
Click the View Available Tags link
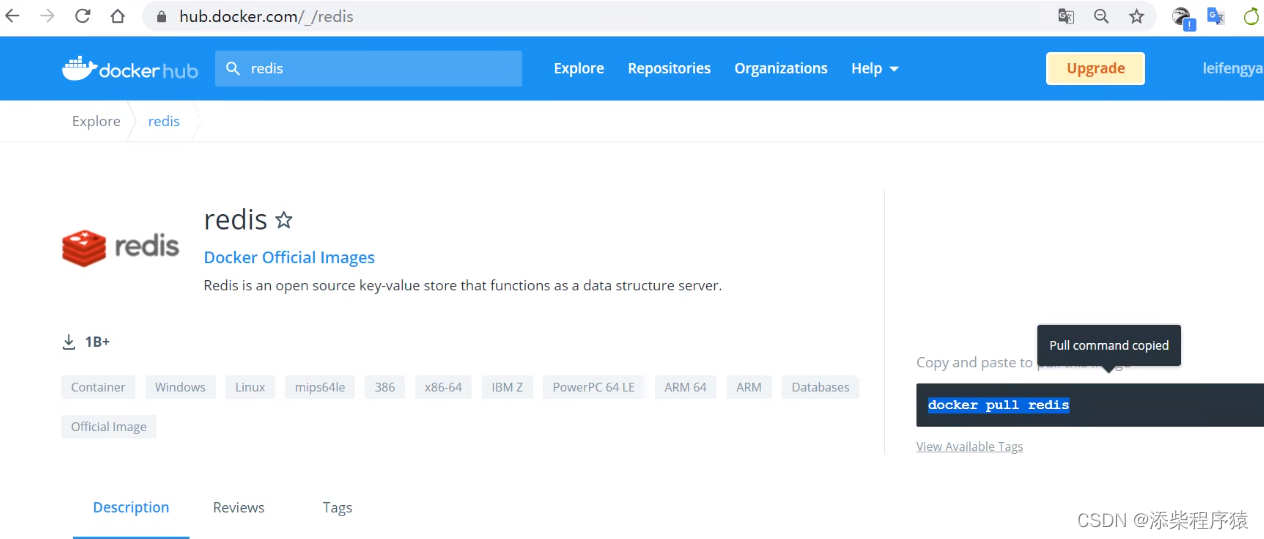969,446
